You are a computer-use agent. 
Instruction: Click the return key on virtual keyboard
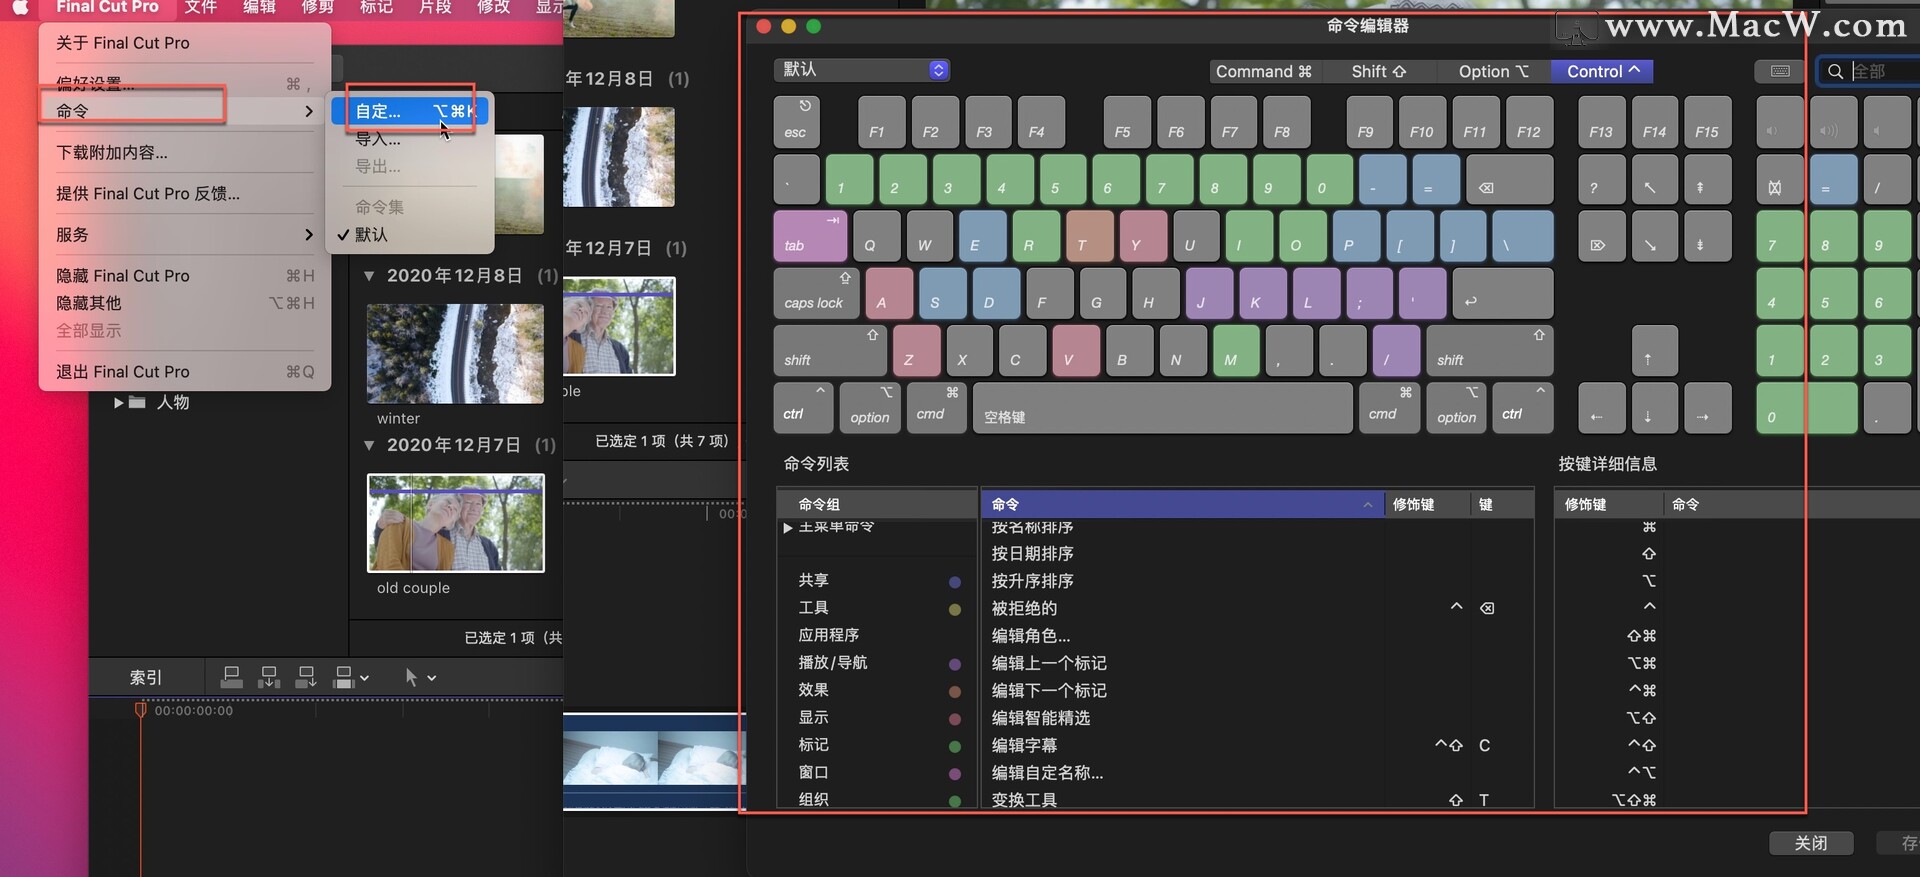1502,293
